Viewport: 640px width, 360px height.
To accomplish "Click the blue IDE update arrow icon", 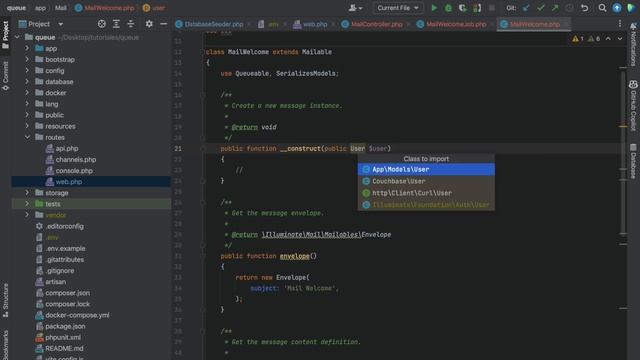I will coord(617,8).
